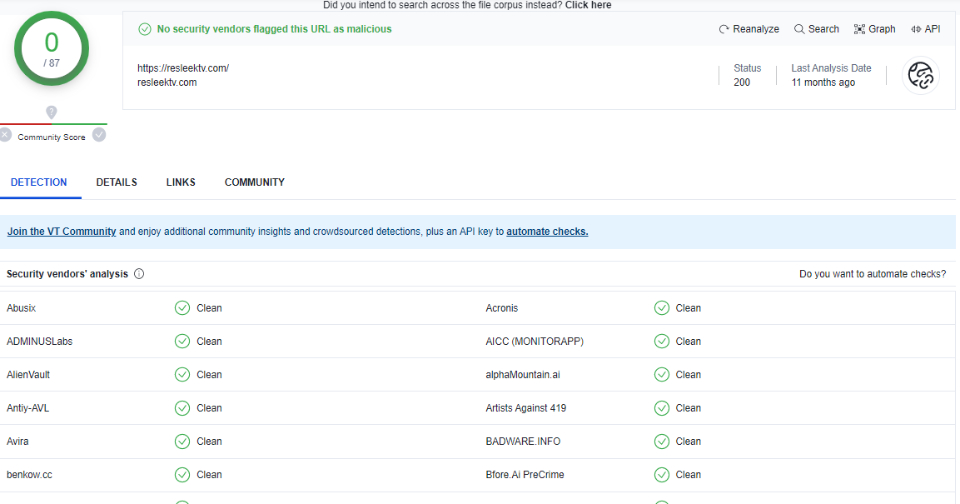Click the 'Security vendors' analysis' heading
The image size is (960, 504).
pyautogui.click(x=67, y=274)
